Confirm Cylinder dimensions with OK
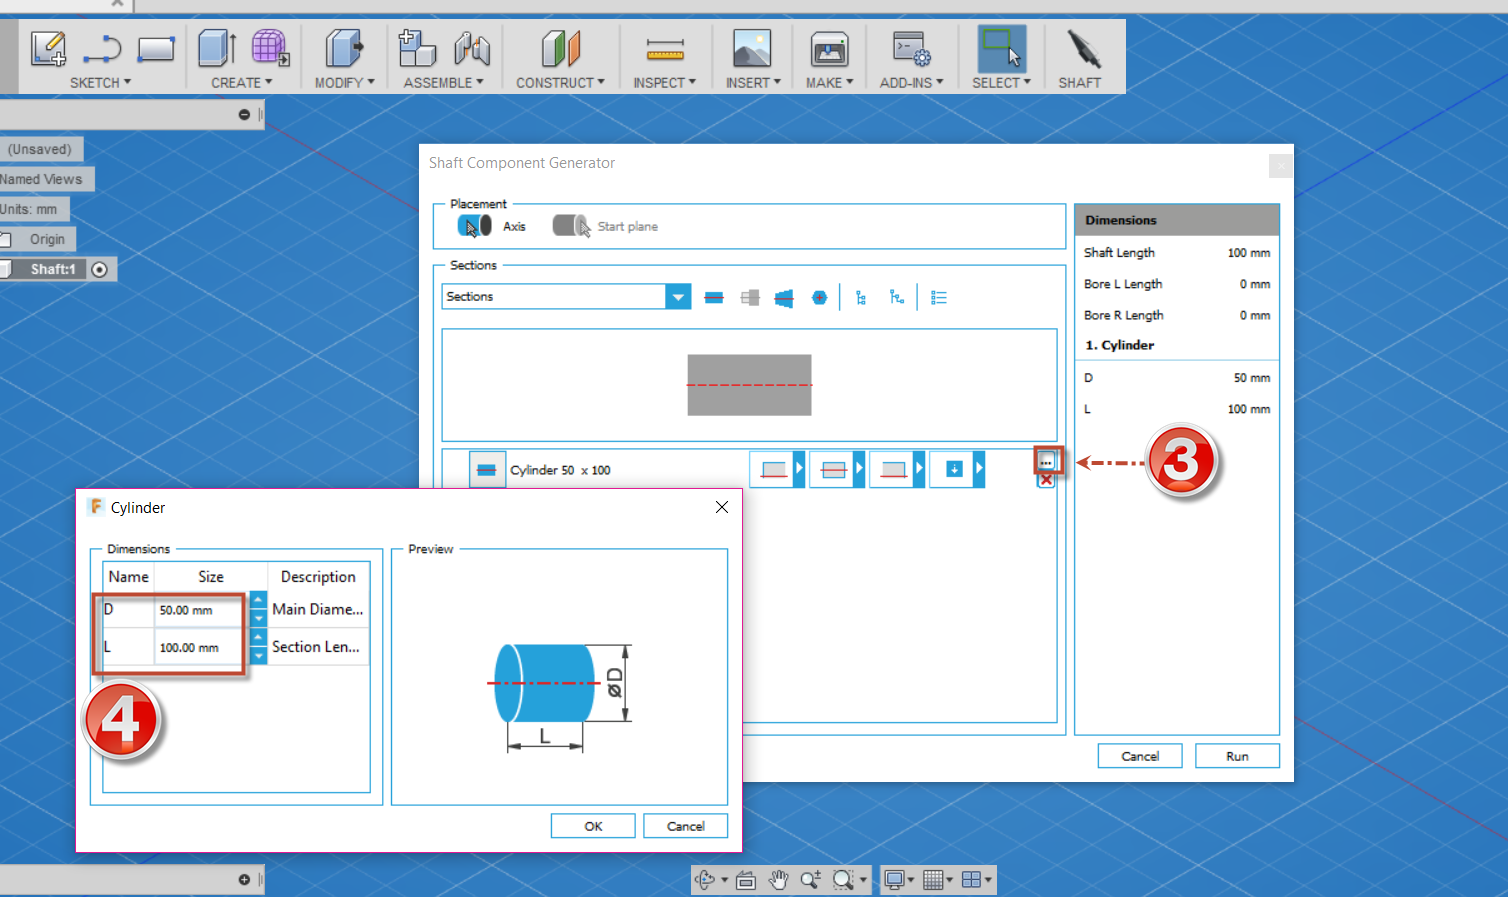Screen dimensions: 1508x897 [x=592, y=825]
